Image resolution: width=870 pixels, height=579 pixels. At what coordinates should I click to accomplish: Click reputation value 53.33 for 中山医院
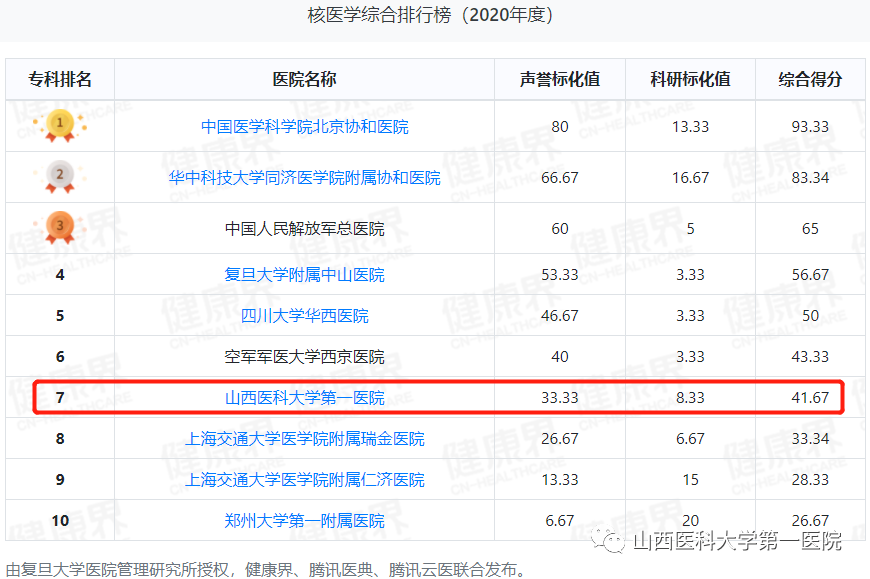(x=560, y=275)
